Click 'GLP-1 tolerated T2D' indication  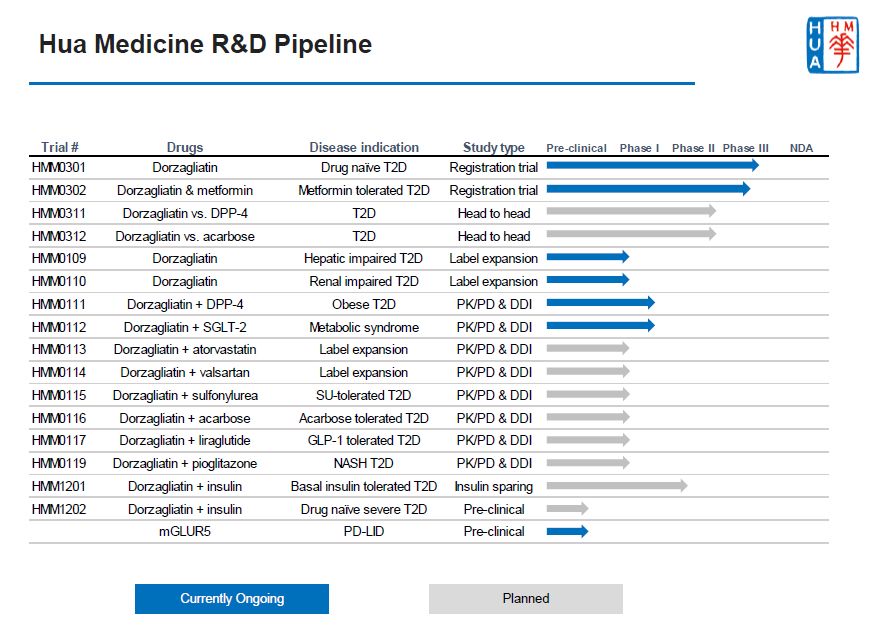[x=364, y=440]
